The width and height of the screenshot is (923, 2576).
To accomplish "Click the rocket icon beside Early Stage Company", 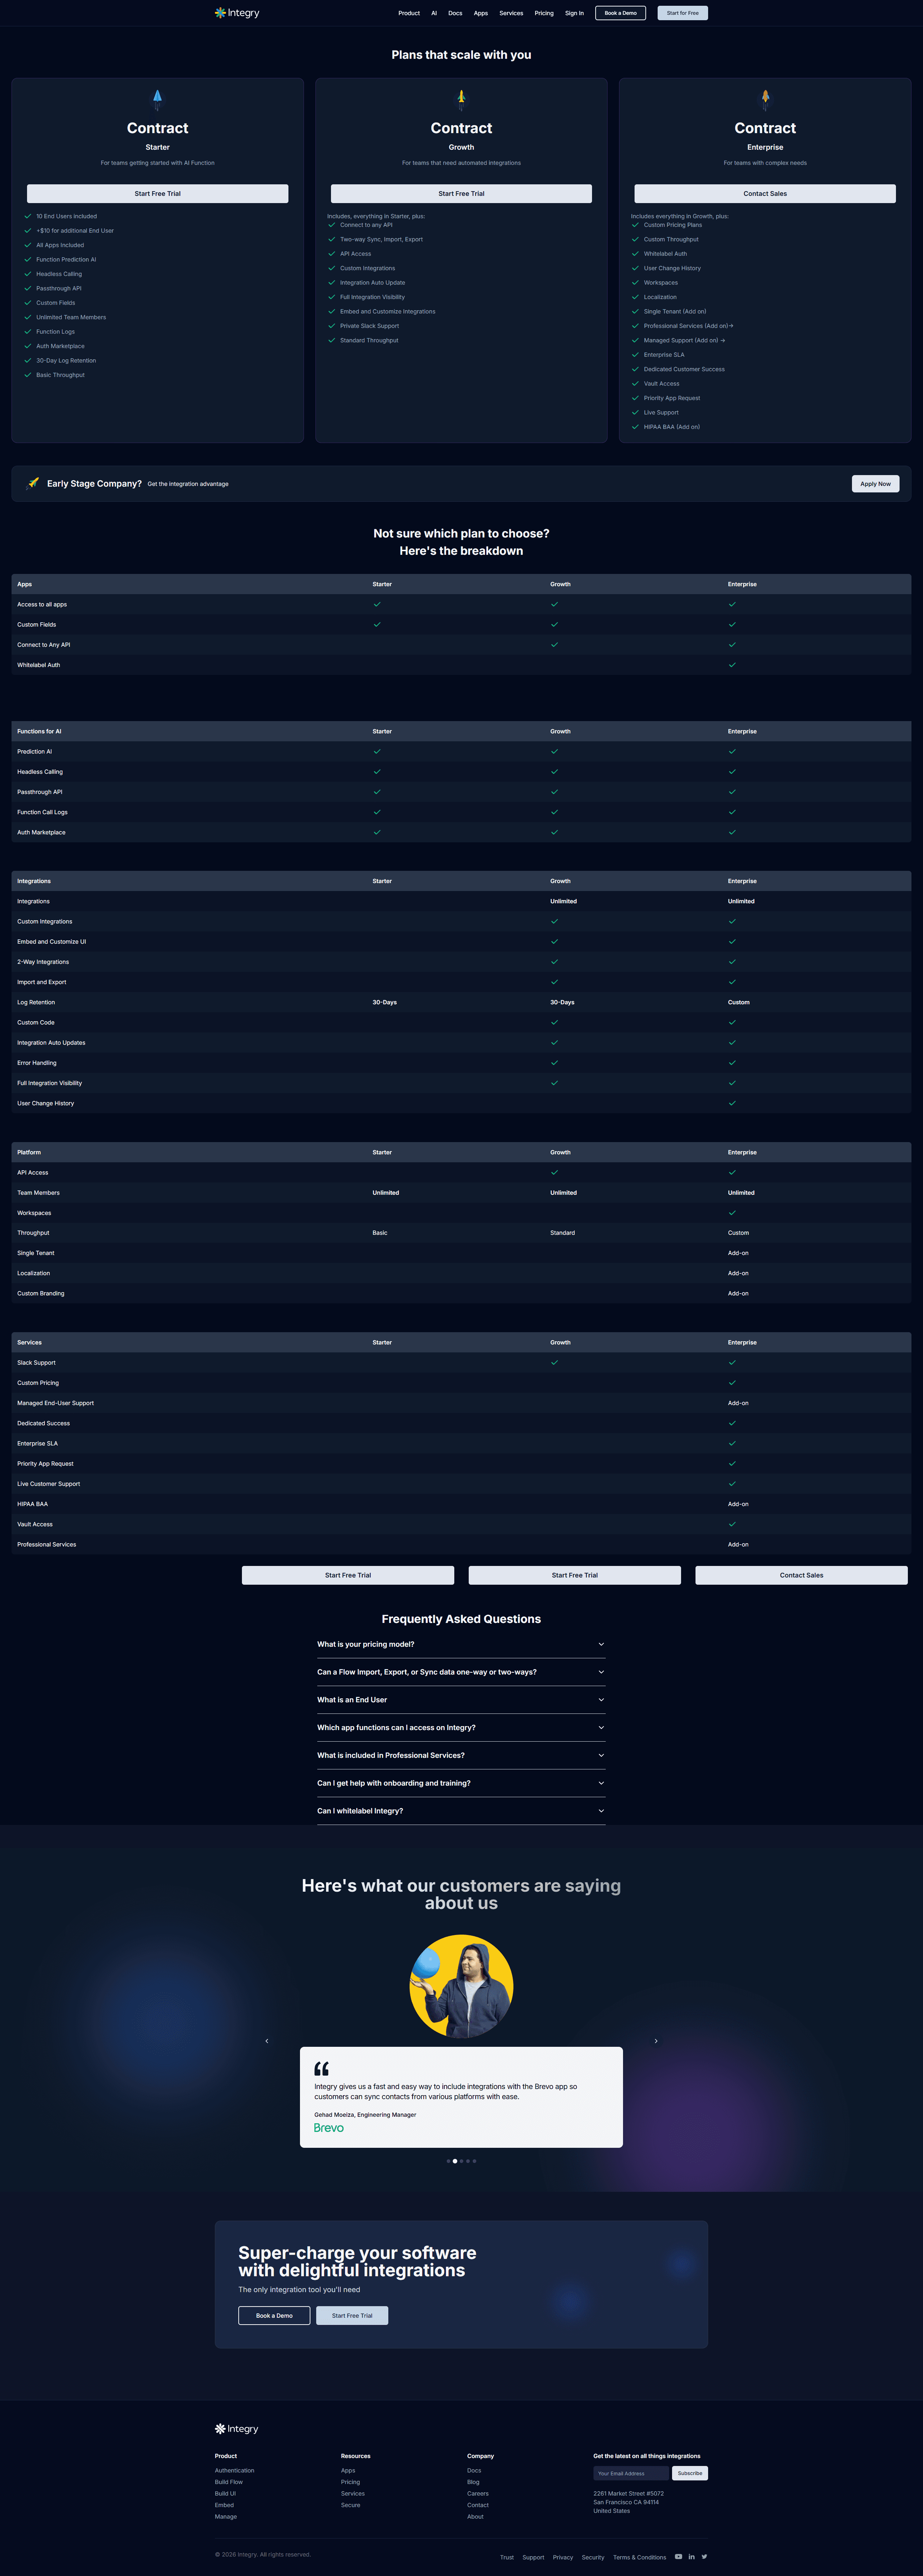I will point(33,483).
